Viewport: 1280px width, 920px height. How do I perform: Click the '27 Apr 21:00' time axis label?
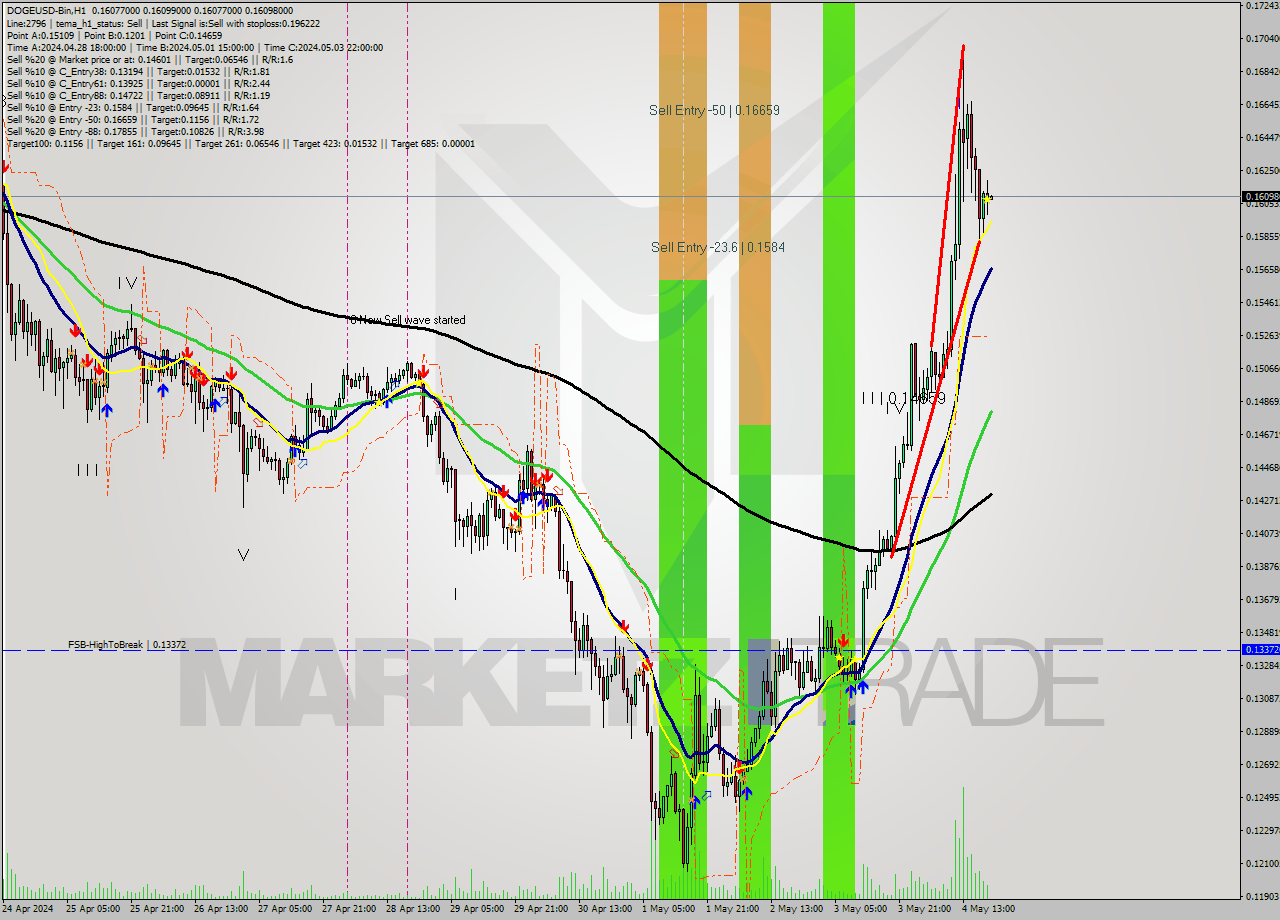click(x=348, y=909)
